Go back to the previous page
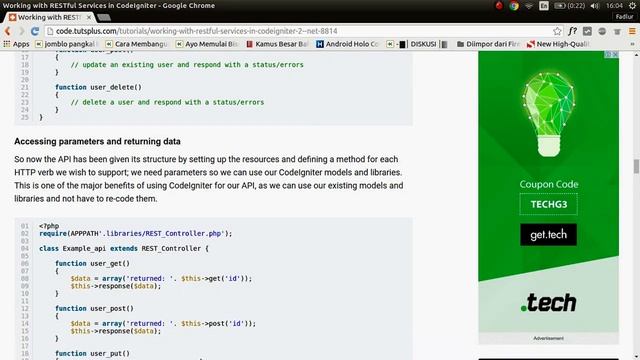 pyautogui.click(x=7, y=31)
